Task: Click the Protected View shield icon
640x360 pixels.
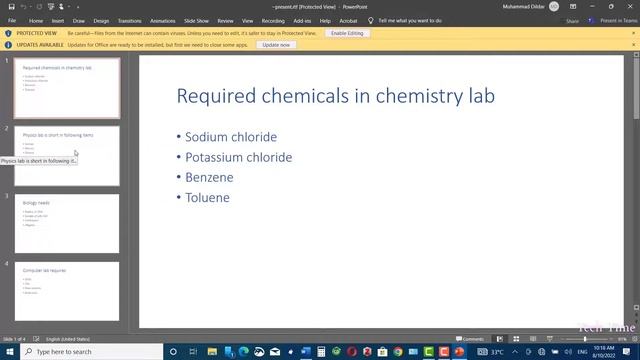Action: coord(8,33)
